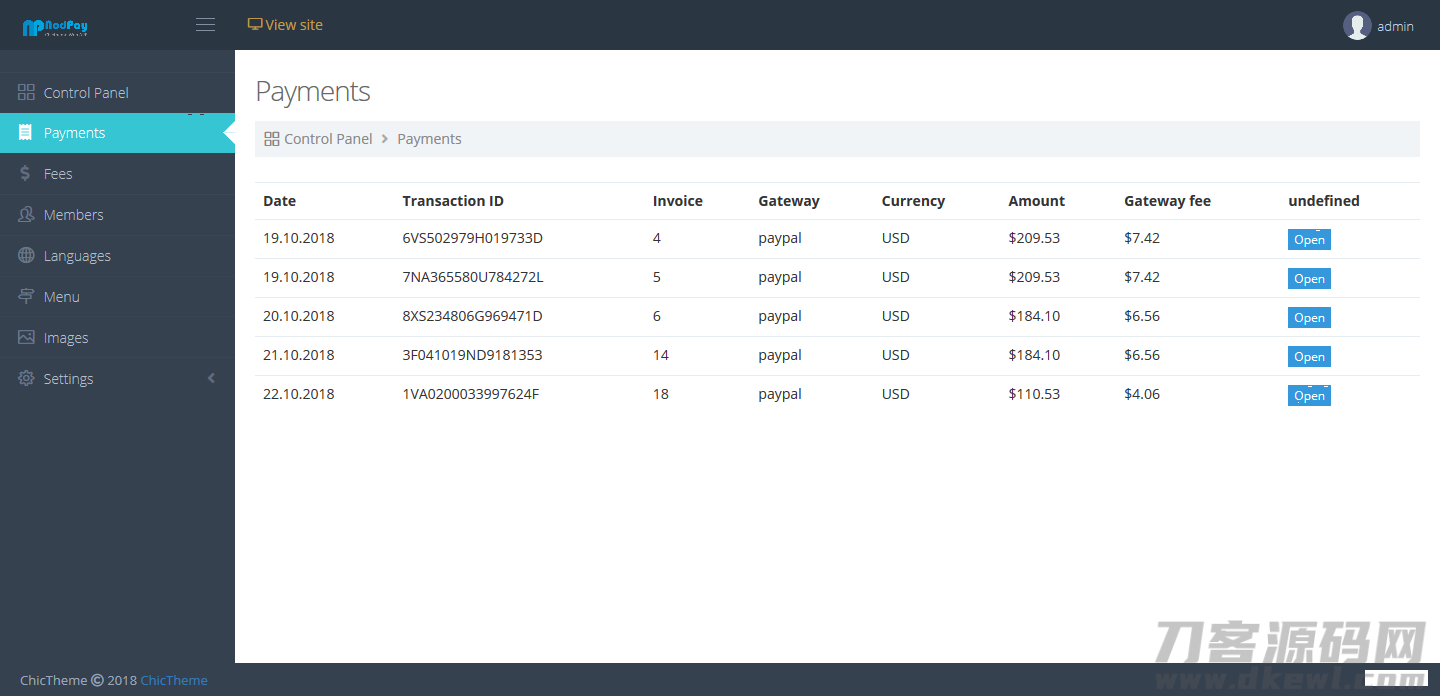Image resolution: width=1440 pixels, height=696 pixels.
Task: Visit the ChicTheme footer link
Action: click(174, 680)
